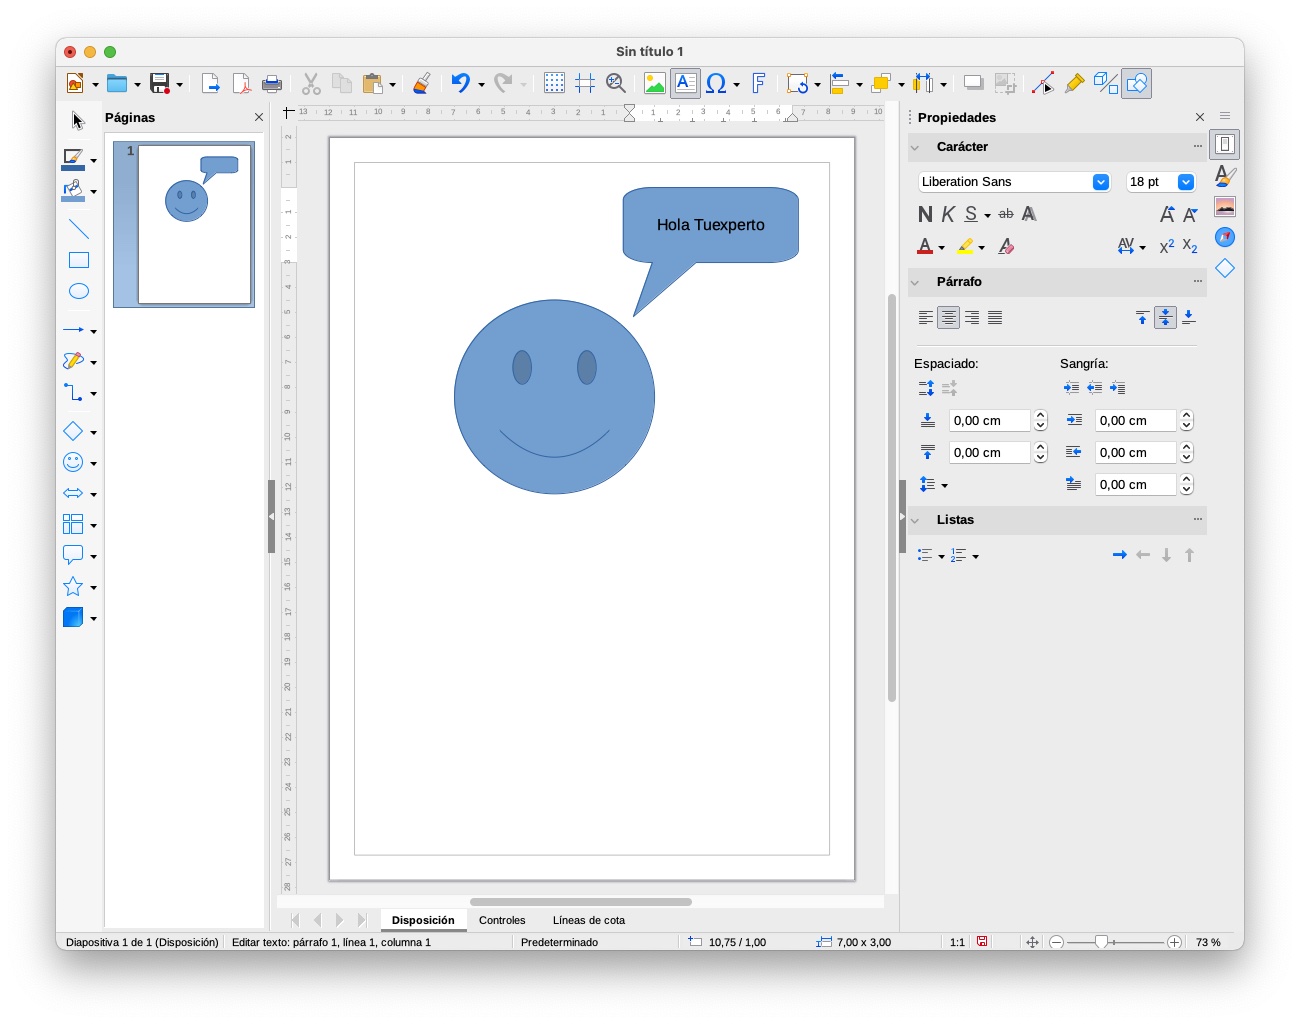Click the Insert Image toolbar icon
The image size is (1300, 1024).
click(655, 84)
